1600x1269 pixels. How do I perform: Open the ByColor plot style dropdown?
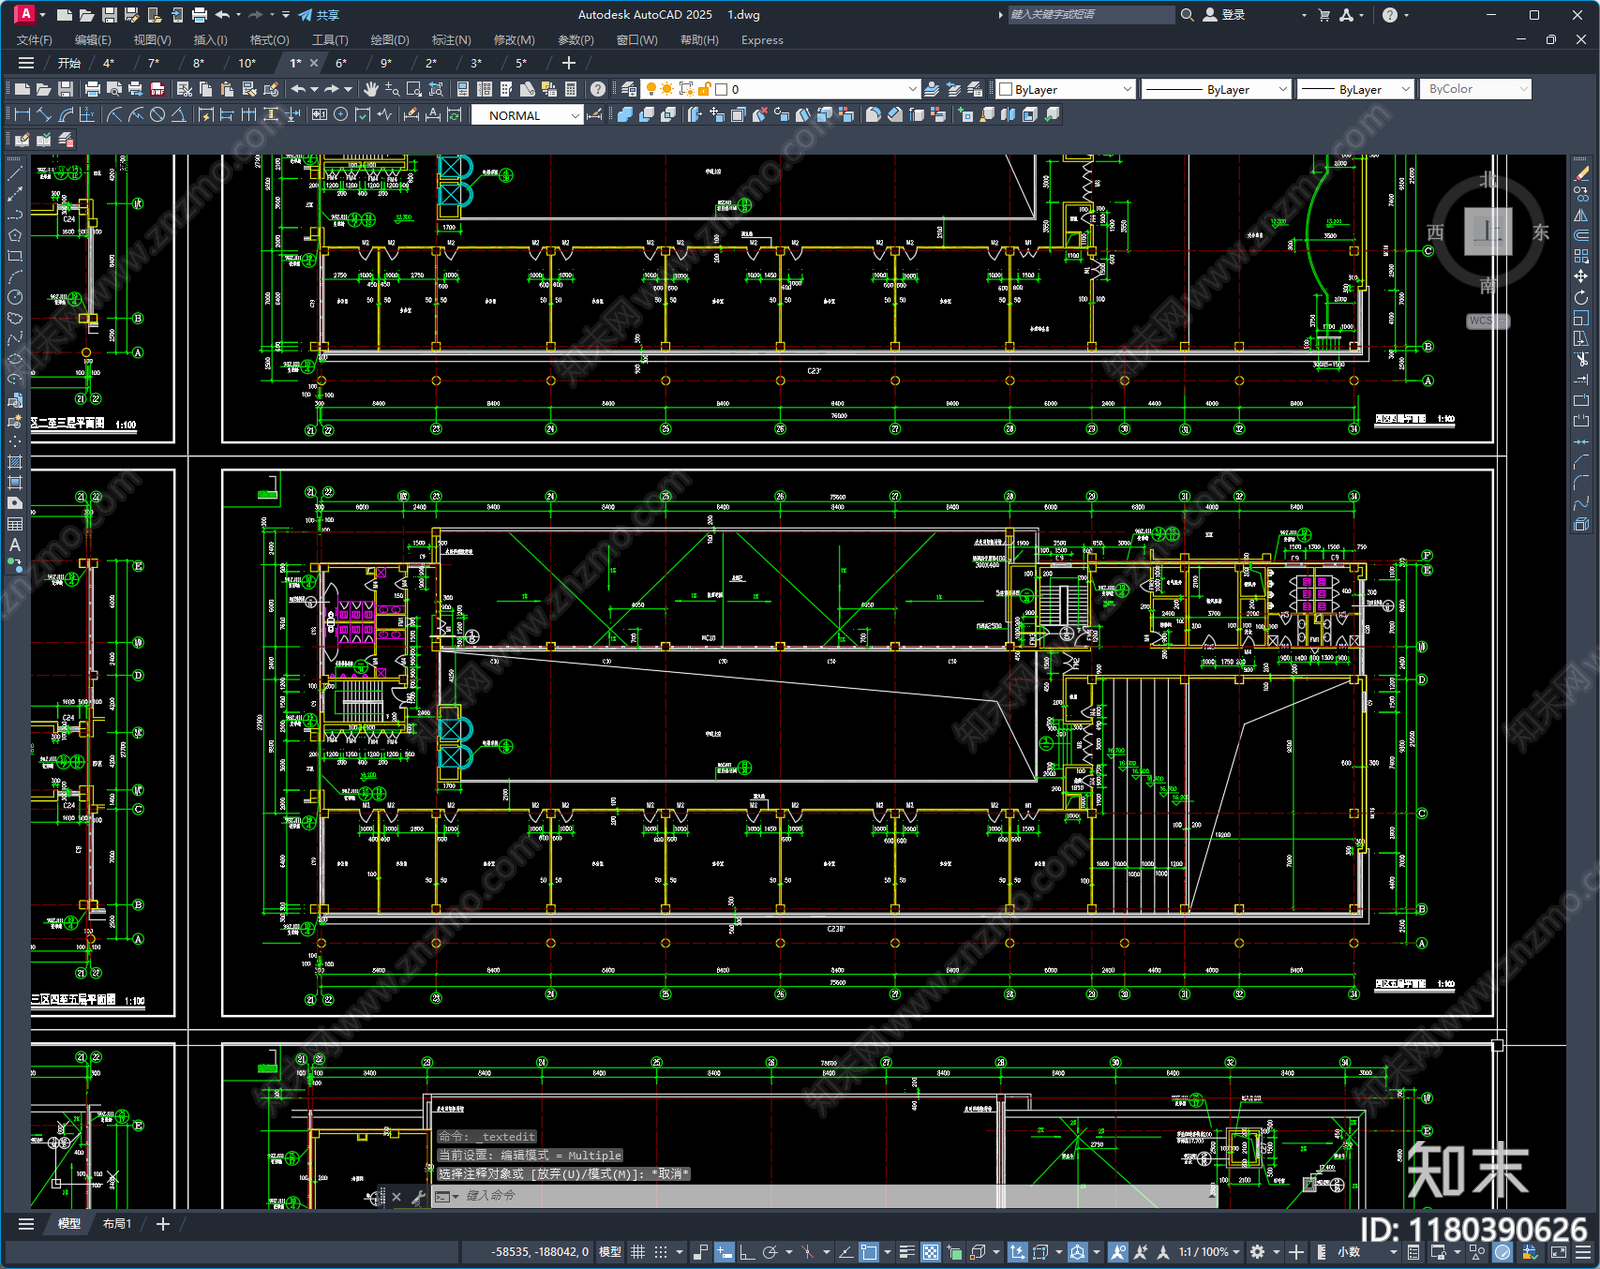[x=1475, y=89]
